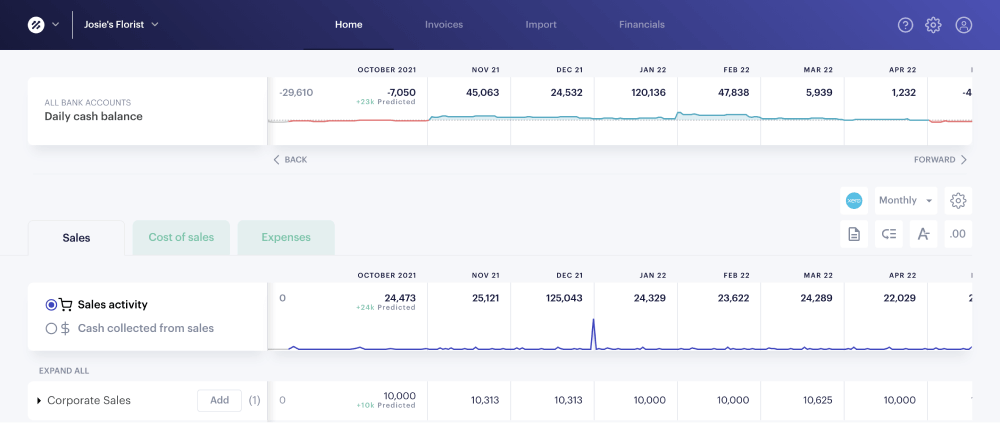Move forward in the cash timeline
1000x423 pixels.
tap(941, 160)
